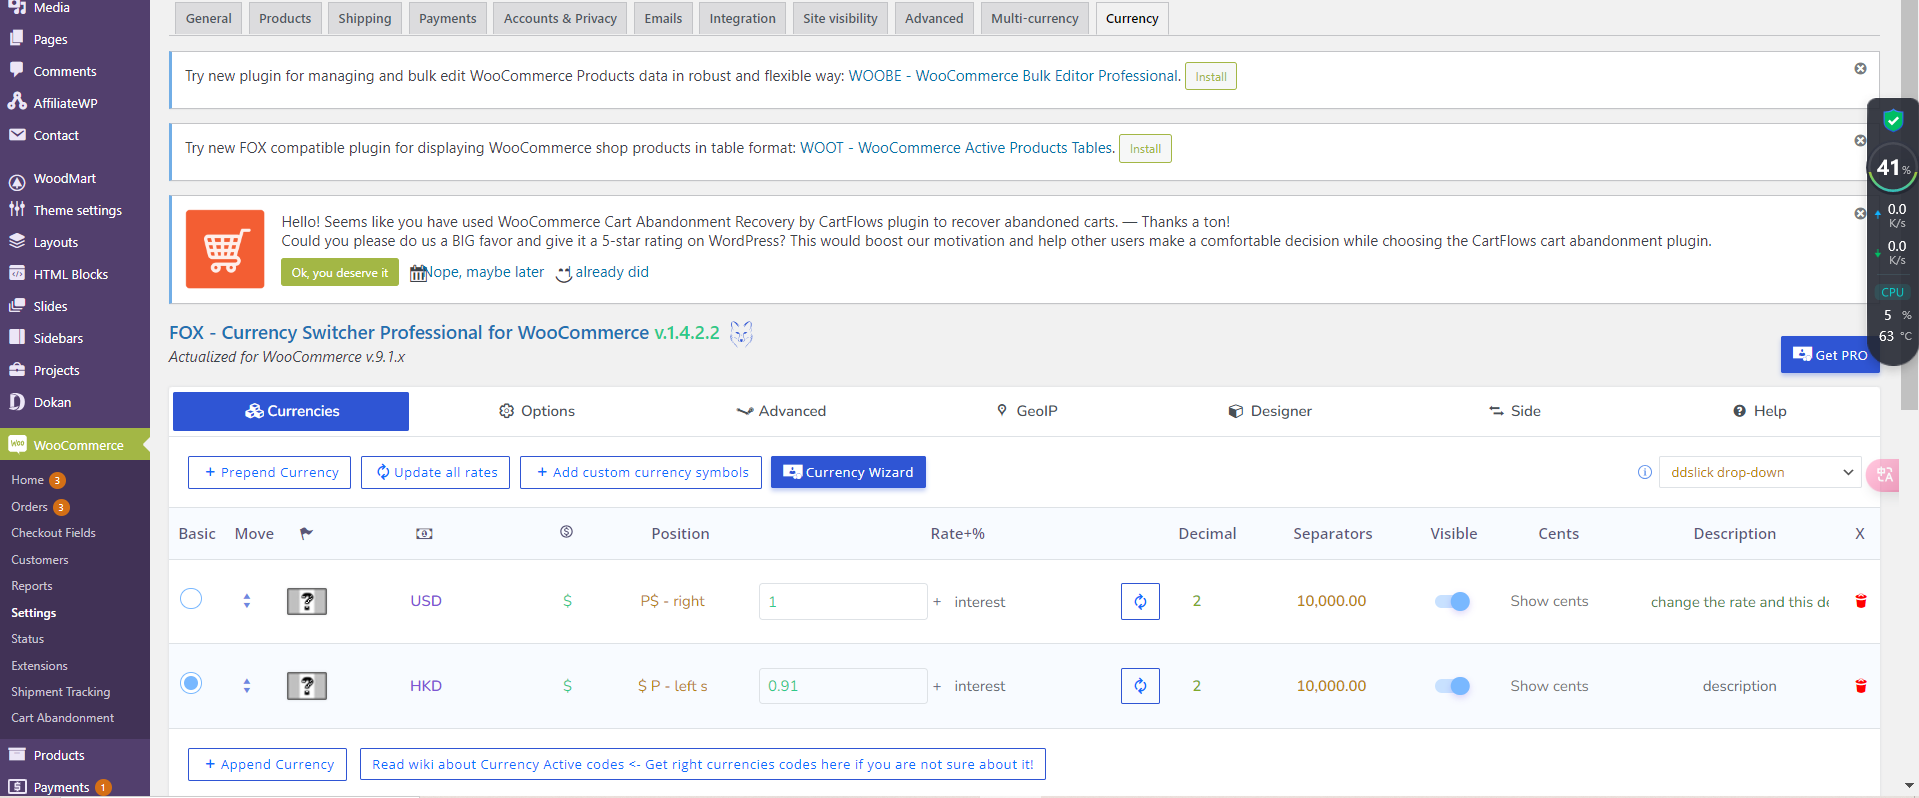This screenshot has height=798, width=1919.
Task: Open Theme settings in sidebar
Action: pos(77,210)
